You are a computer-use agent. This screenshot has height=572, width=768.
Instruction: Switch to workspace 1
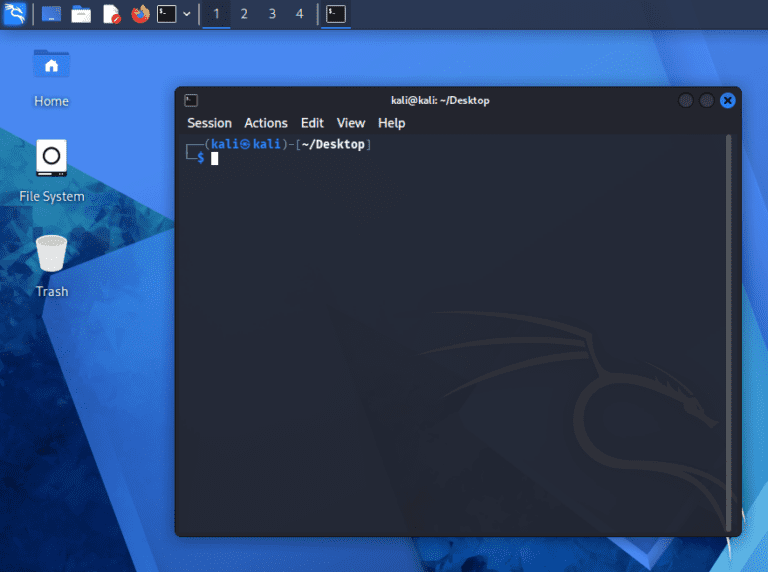pyautogui.click(x=216, y=14)
